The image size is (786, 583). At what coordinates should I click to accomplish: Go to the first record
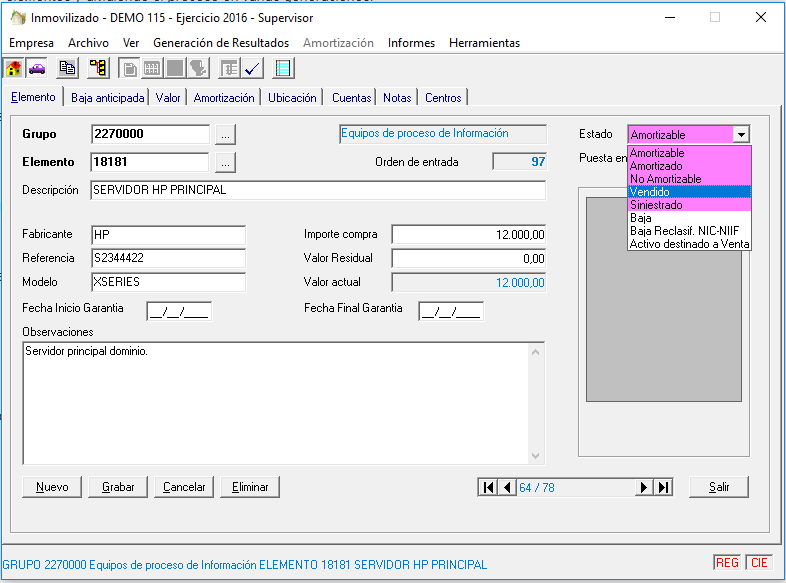(488, 487)
